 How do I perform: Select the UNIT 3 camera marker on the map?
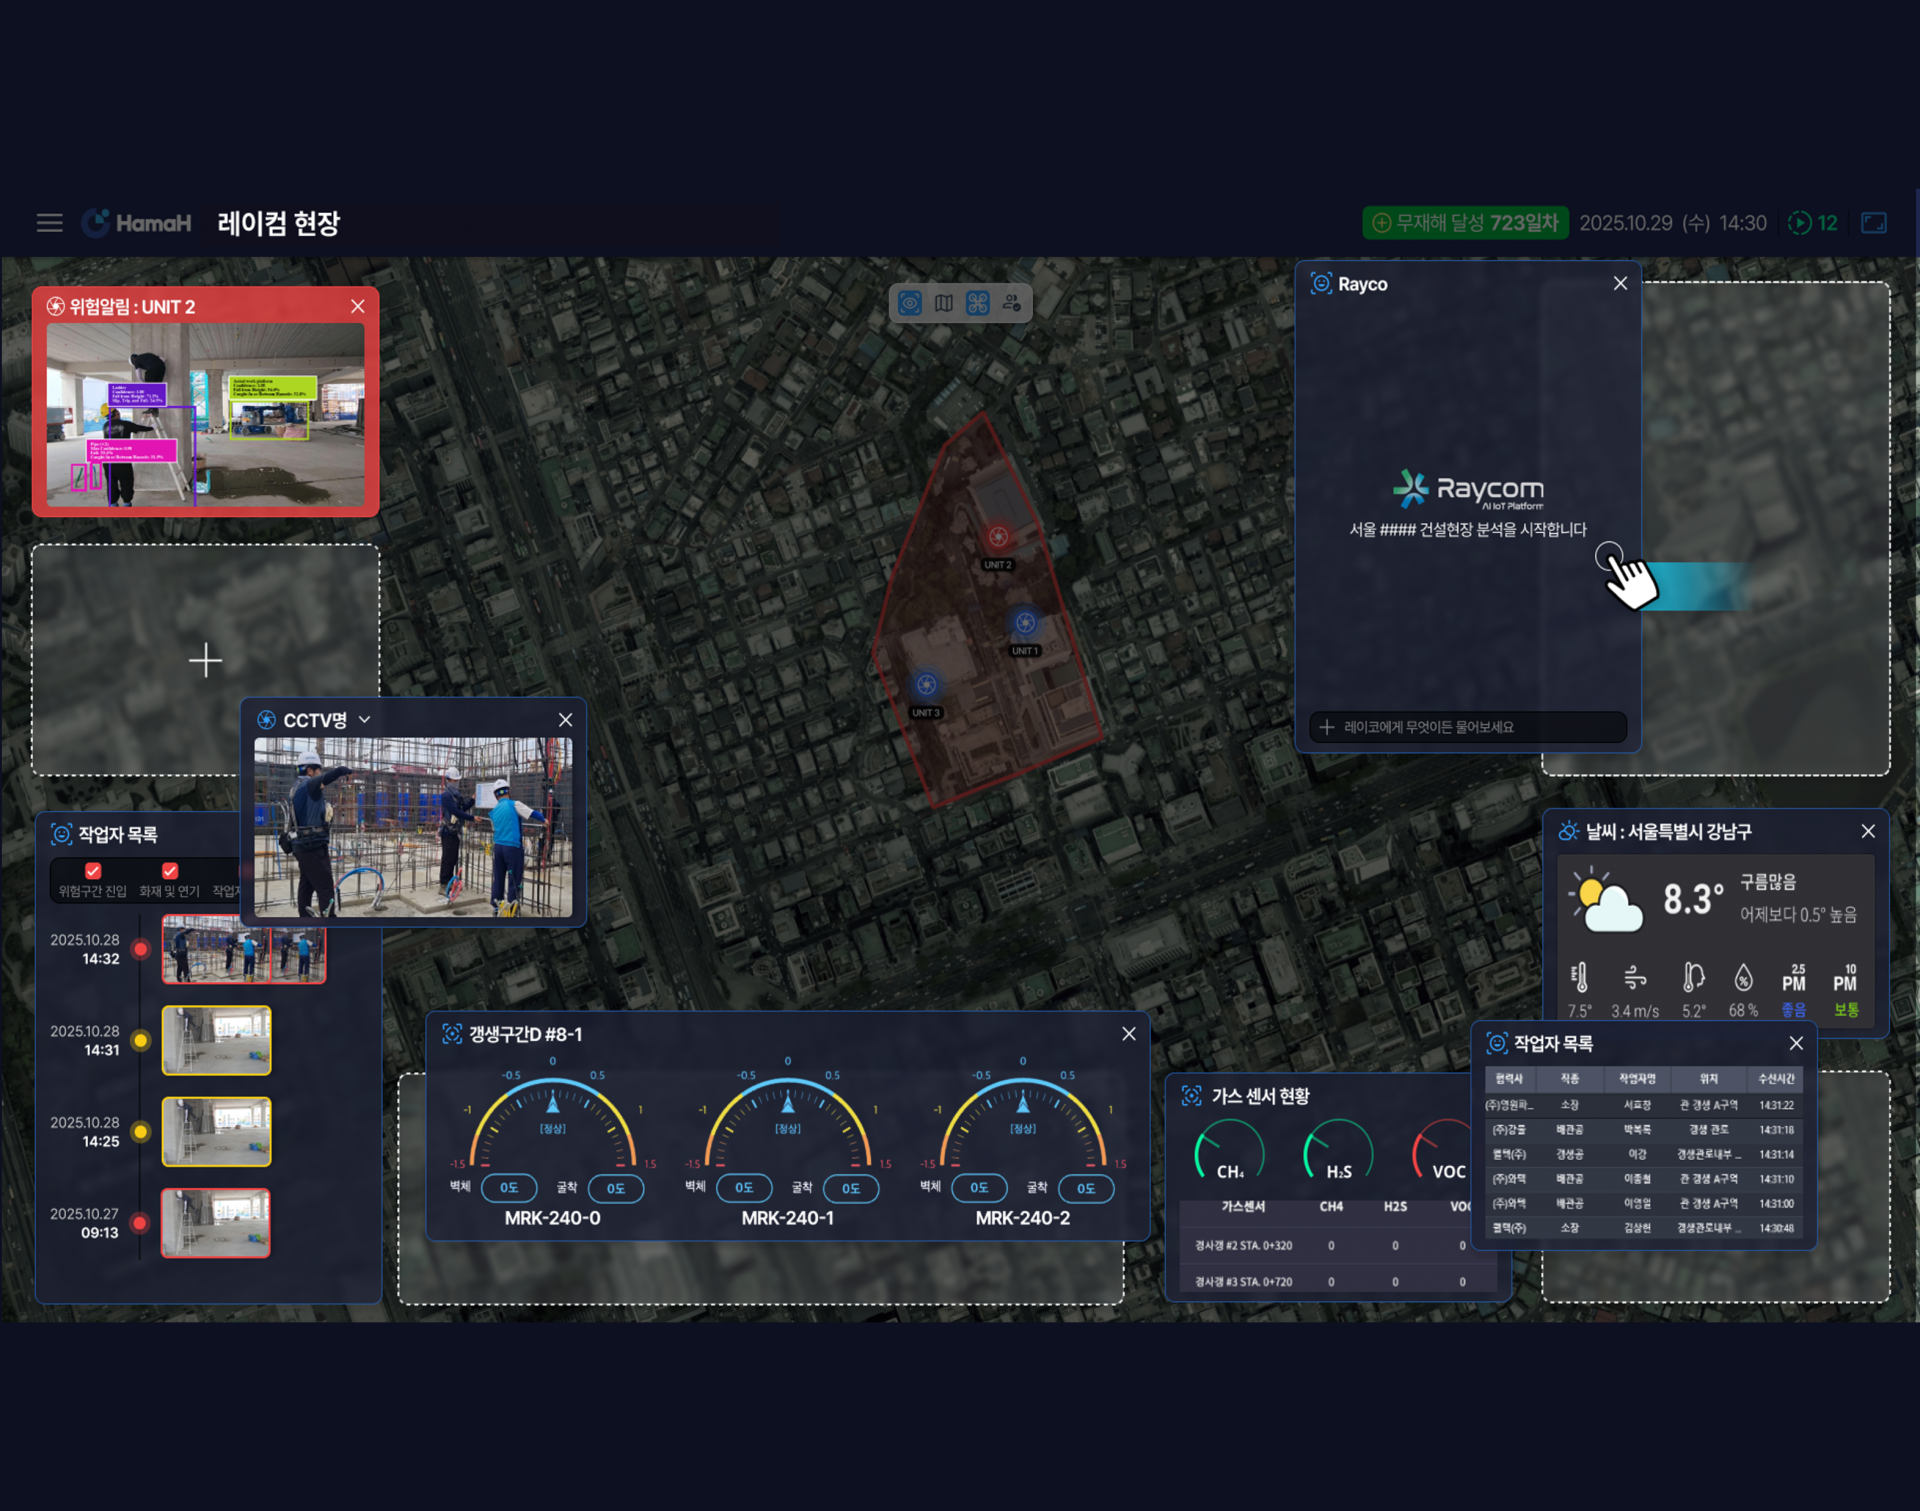click(927, 685)
